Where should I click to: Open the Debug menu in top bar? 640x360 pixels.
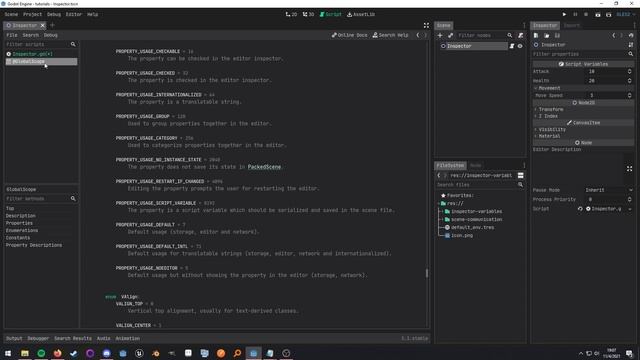click(x=53, y=14)
